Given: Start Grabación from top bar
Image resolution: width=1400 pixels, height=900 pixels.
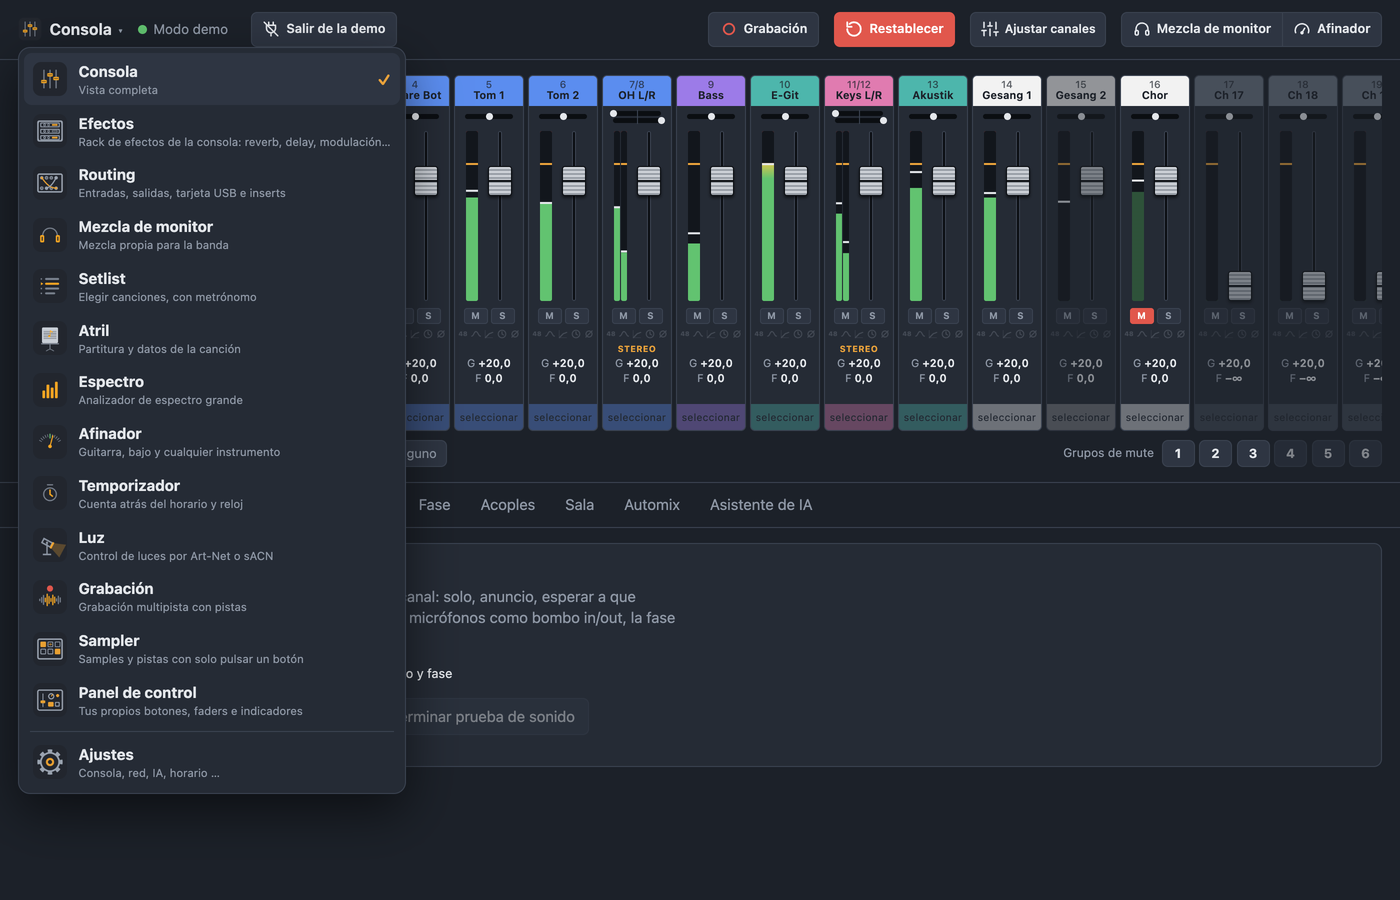Looking at the screenshot, I should 764,29.
